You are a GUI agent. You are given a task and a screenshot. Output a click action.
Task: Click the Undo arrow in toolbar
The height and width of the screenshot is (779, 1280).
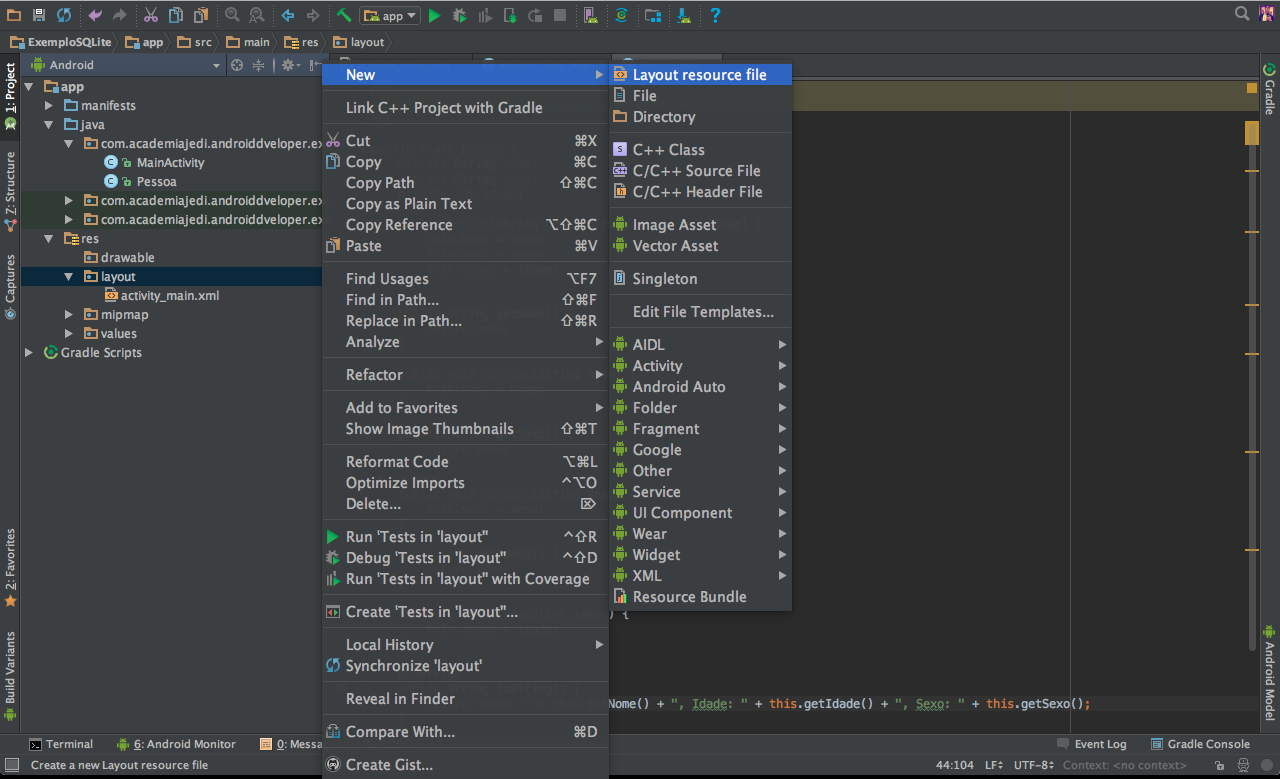95,15
